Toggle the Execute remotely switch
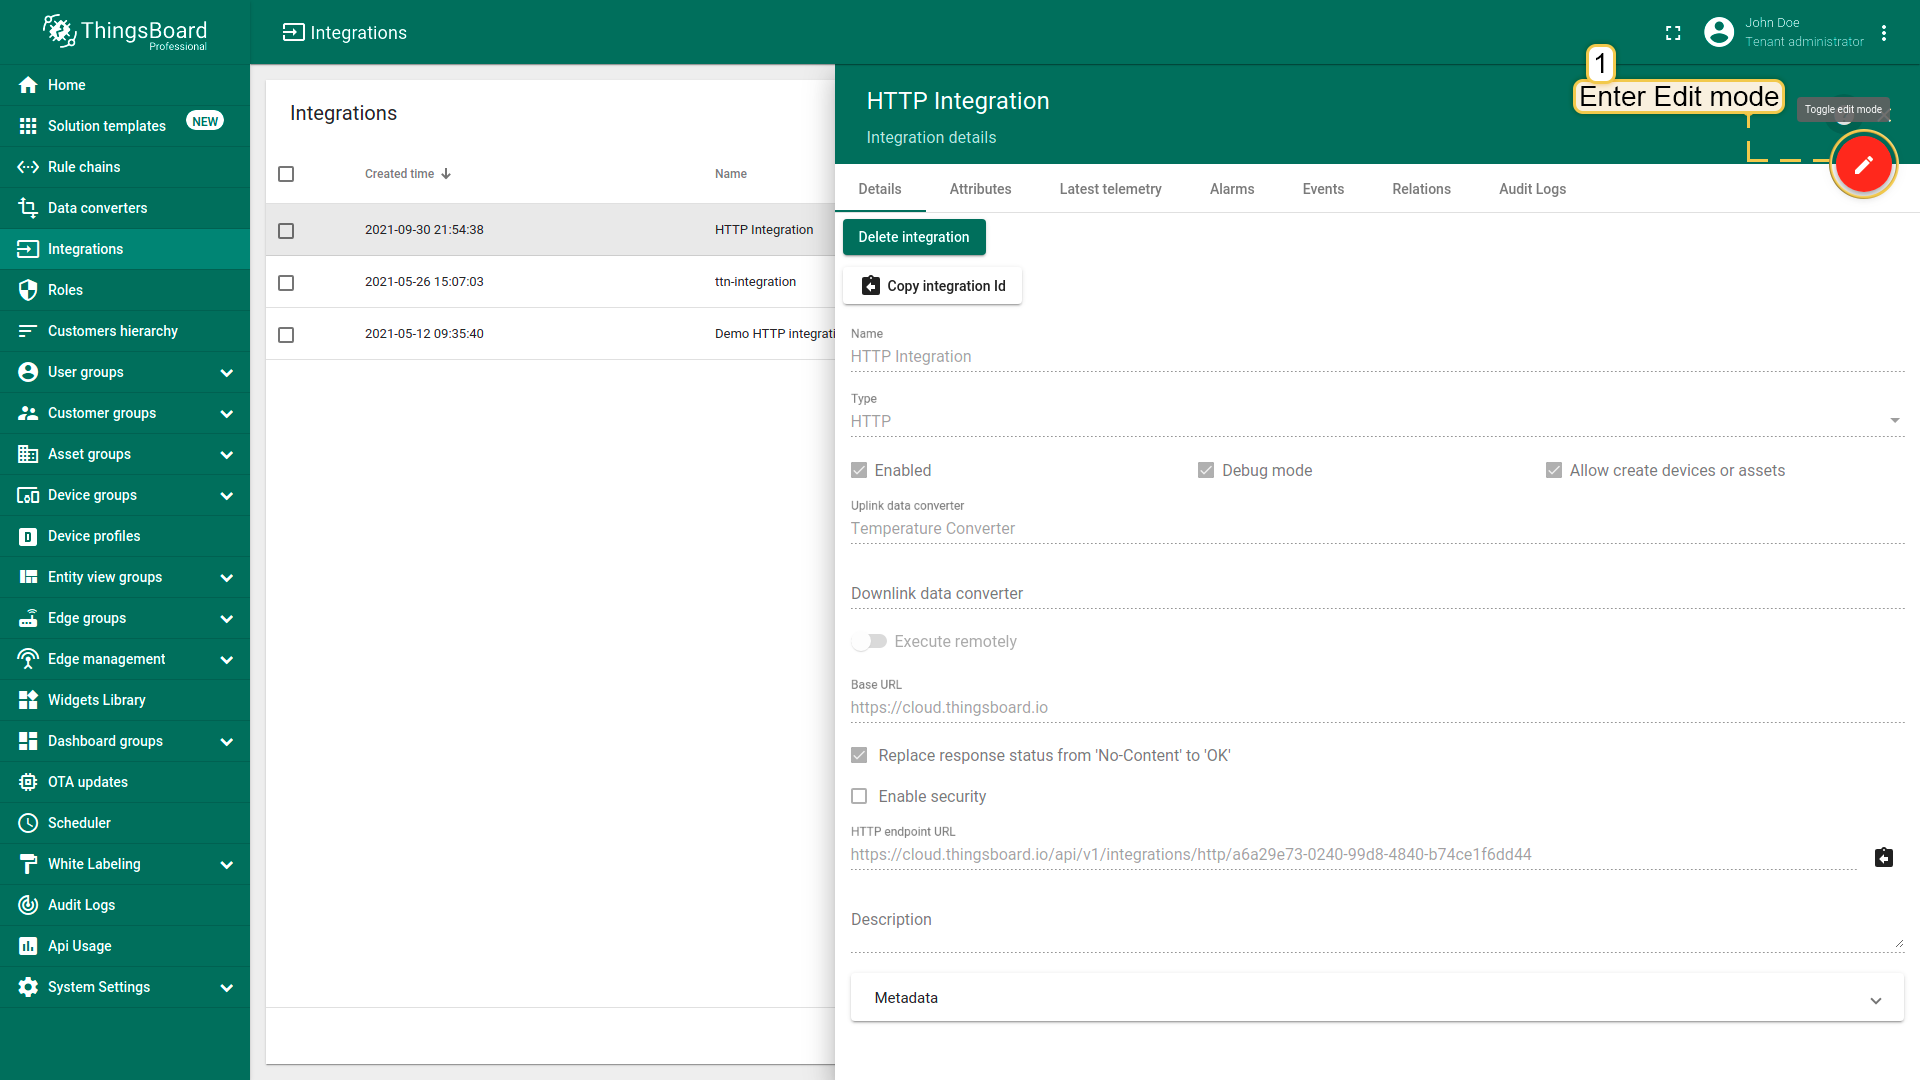The height and width of the screenshot is (1080, 1920). (869, 641)
